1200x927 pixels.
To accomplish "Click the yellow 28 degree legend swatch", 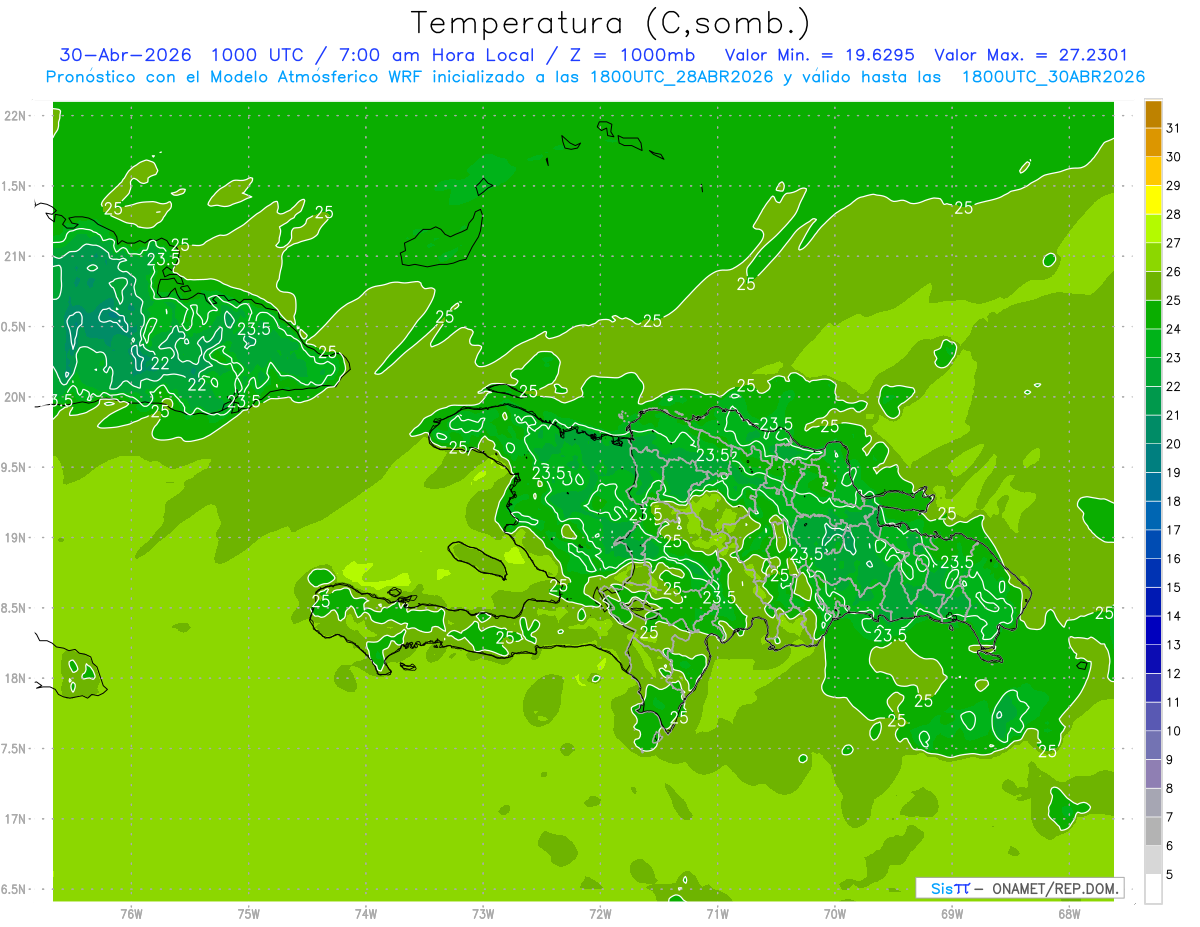I will 1153,200.
